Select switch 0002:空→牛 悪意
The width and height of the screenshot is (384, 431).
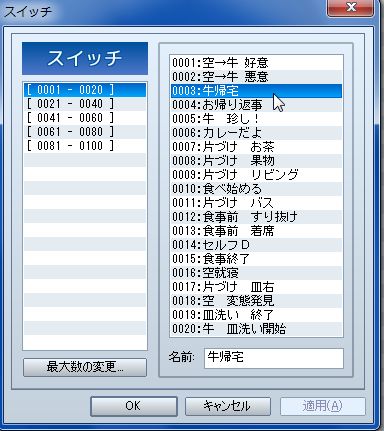256,77
